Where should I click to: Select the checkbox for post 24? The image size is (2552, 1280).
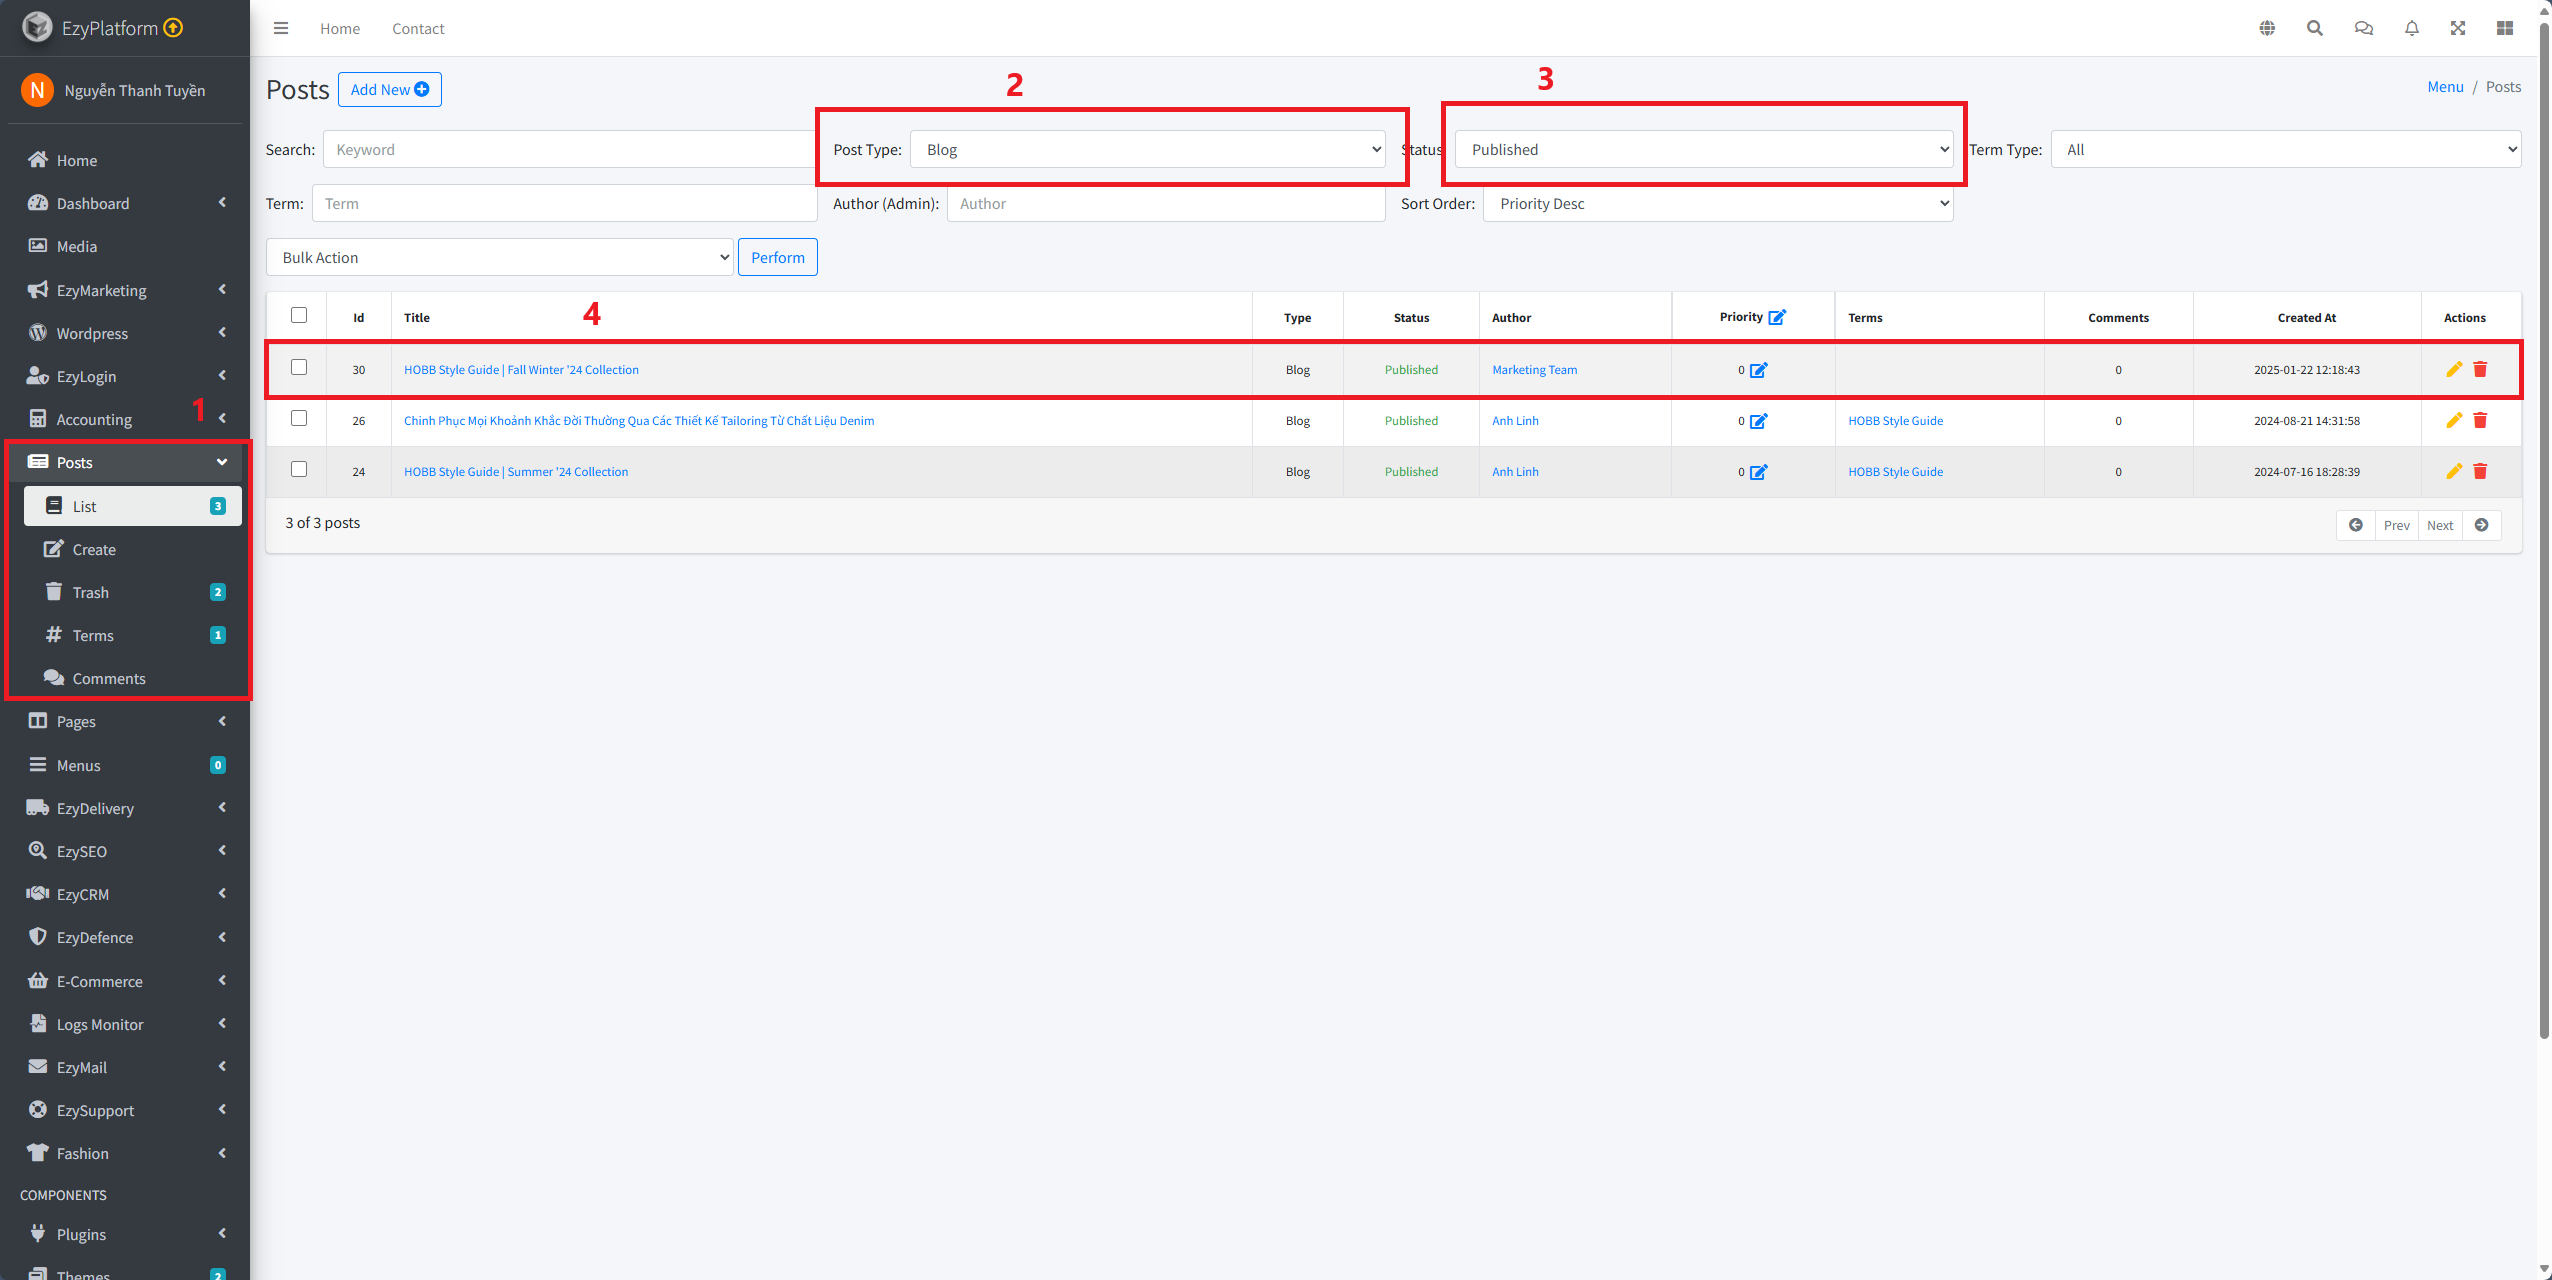coord(299,469)
